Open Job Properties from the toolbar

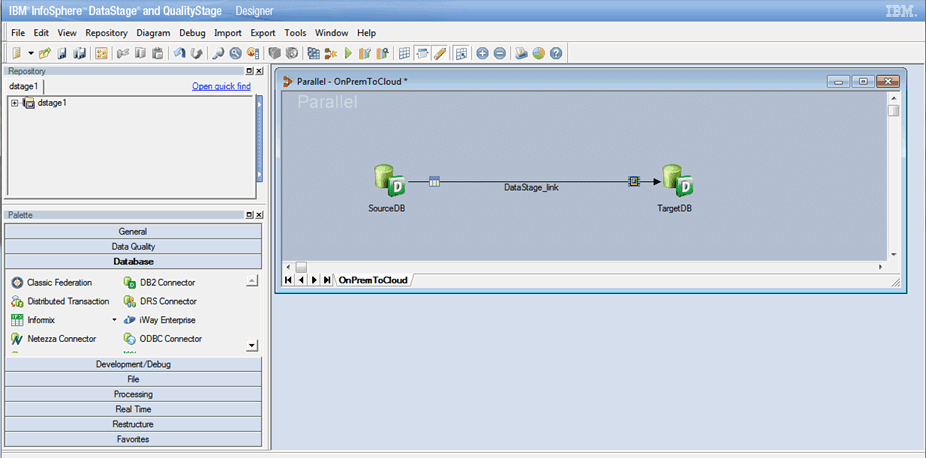(102, 54)
